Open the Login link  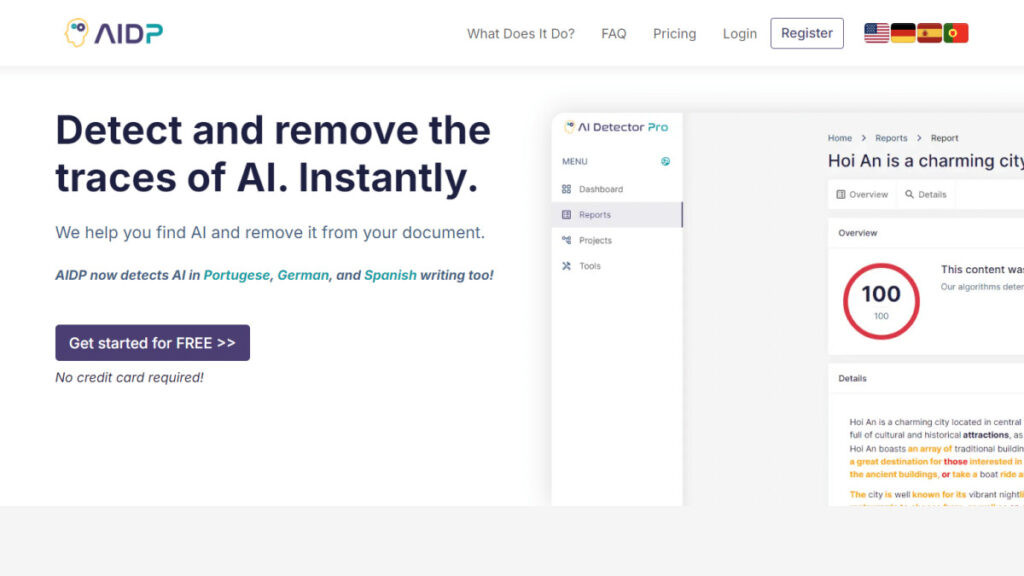pos(739,33)
